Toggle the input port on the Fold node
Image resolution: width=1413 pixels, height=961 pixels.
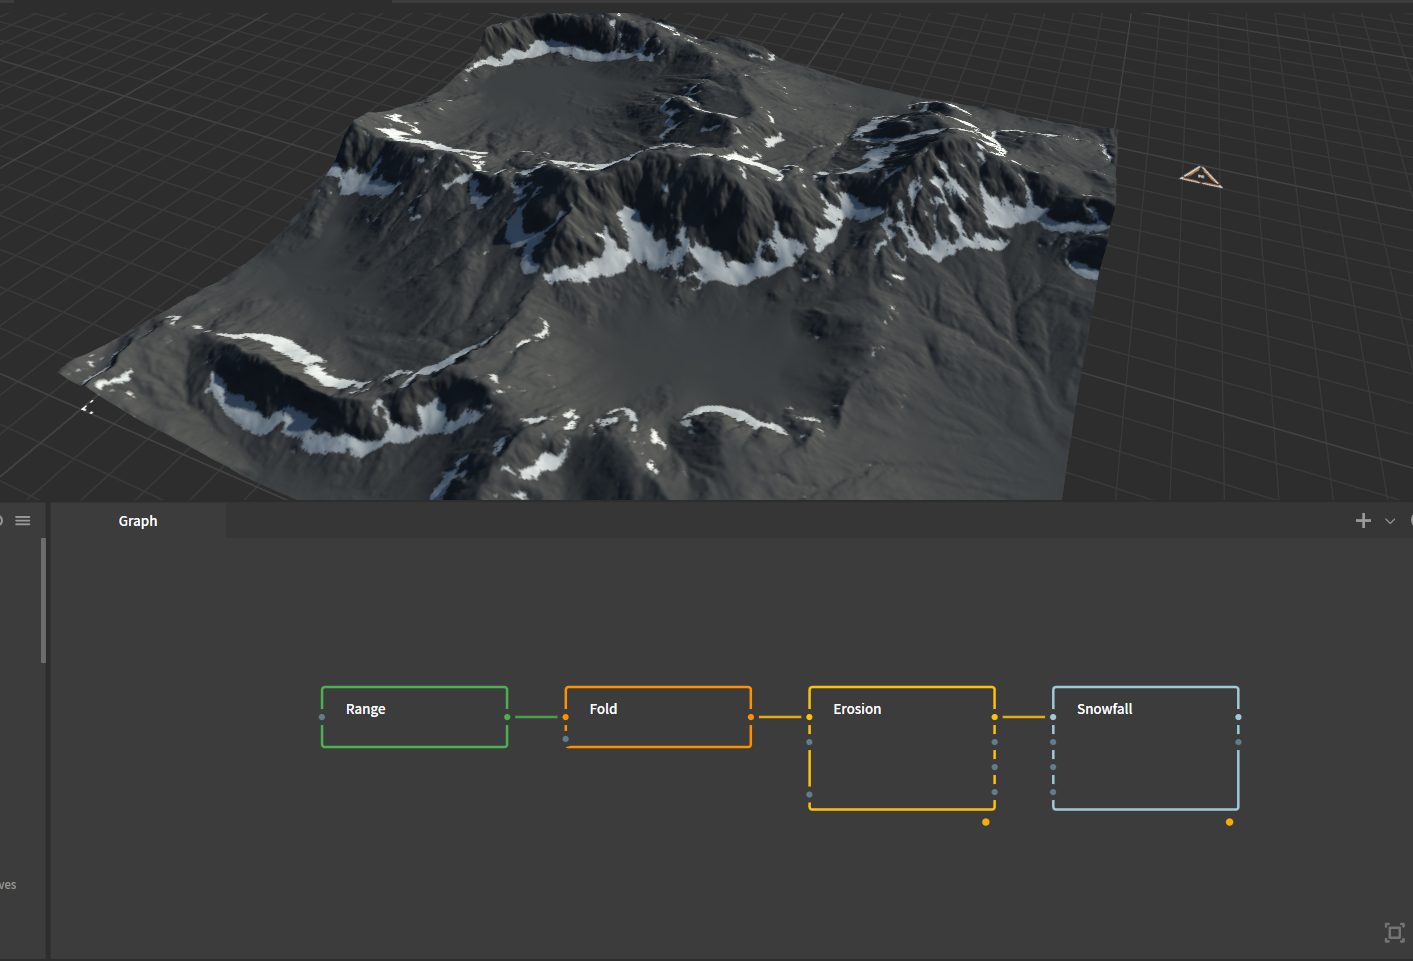click(x=565, y=717)
